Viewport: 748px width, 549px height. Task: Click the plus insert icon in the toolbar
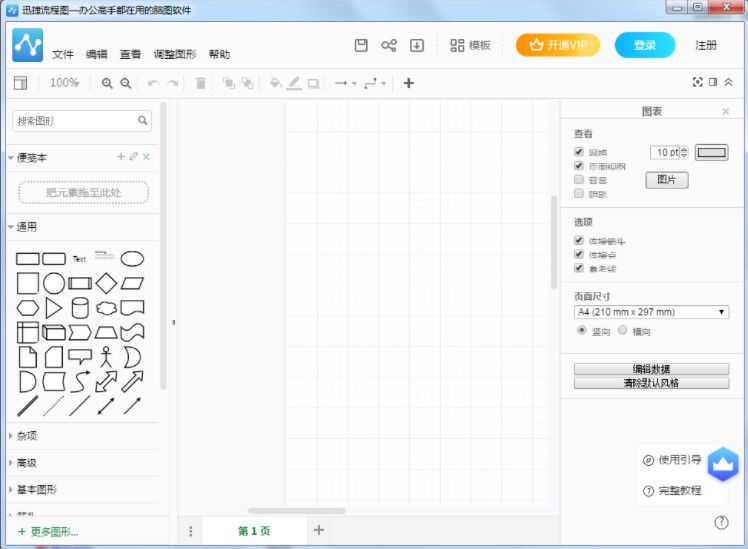[408, 83]
